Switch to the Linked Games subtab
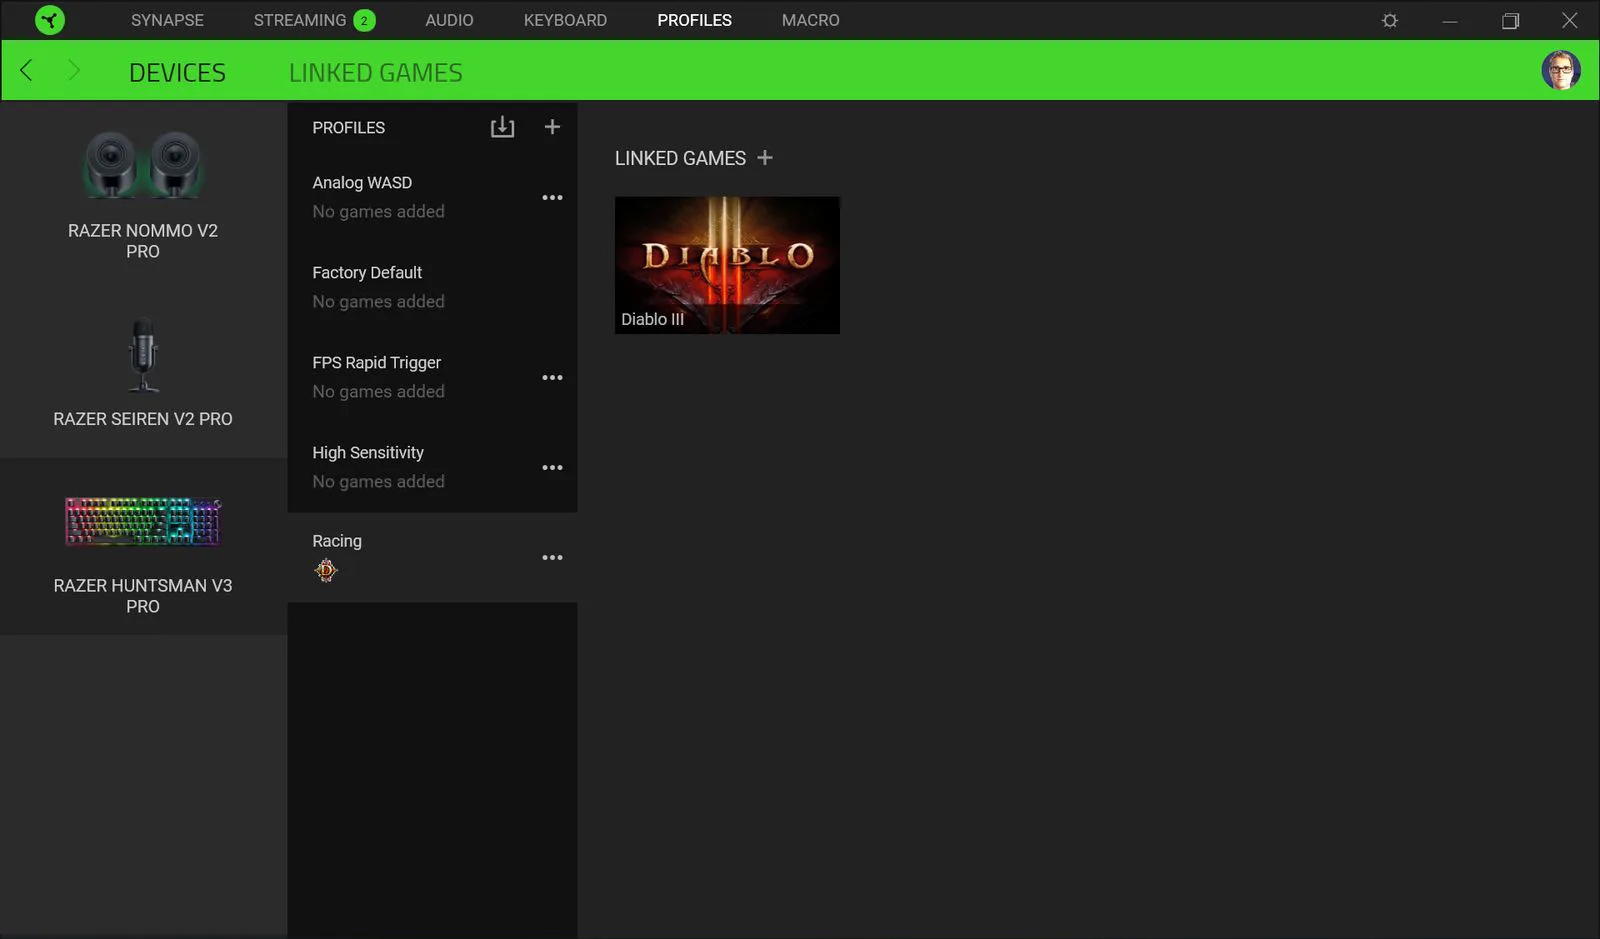This screenshot has height=939, width=1600. coord(376,72)
